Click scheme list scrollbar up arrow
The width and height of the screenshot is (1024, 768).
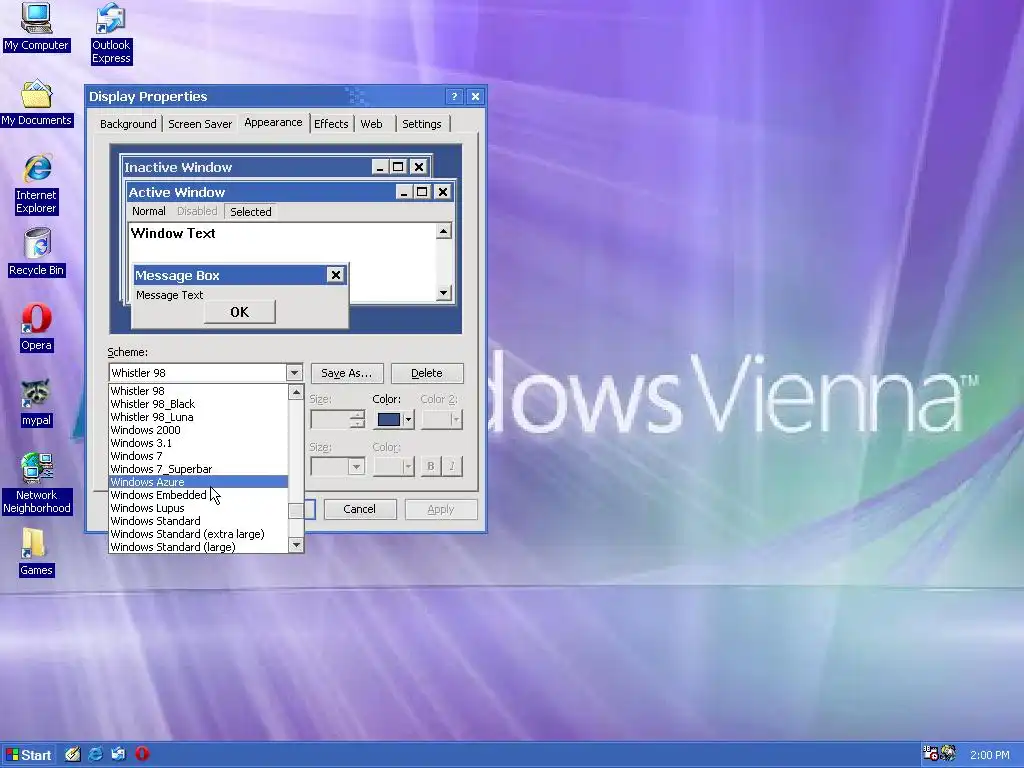(x=296, y=392)
